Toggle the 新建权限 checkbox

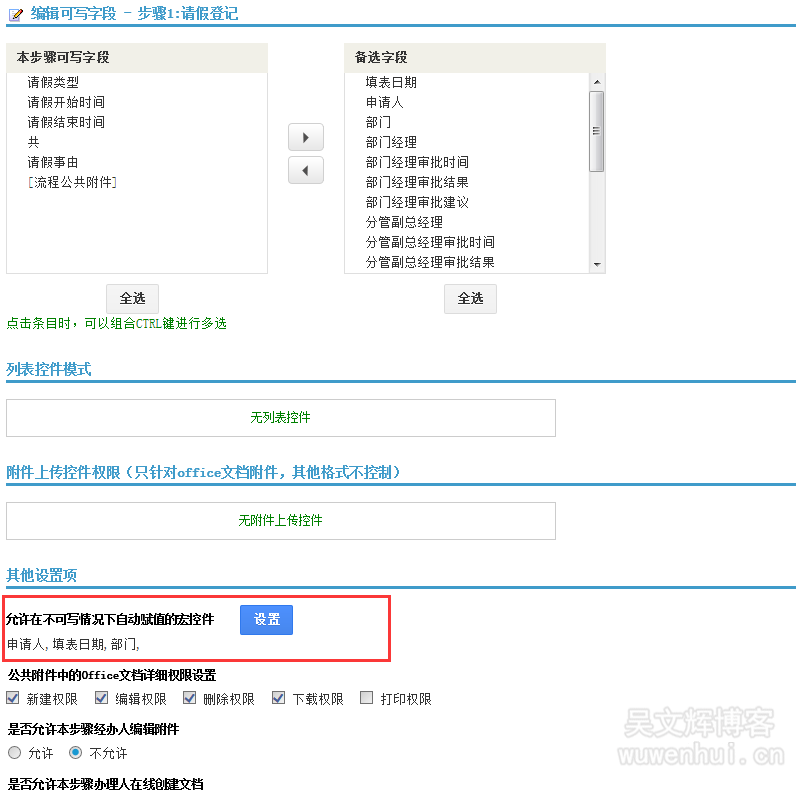14,698
